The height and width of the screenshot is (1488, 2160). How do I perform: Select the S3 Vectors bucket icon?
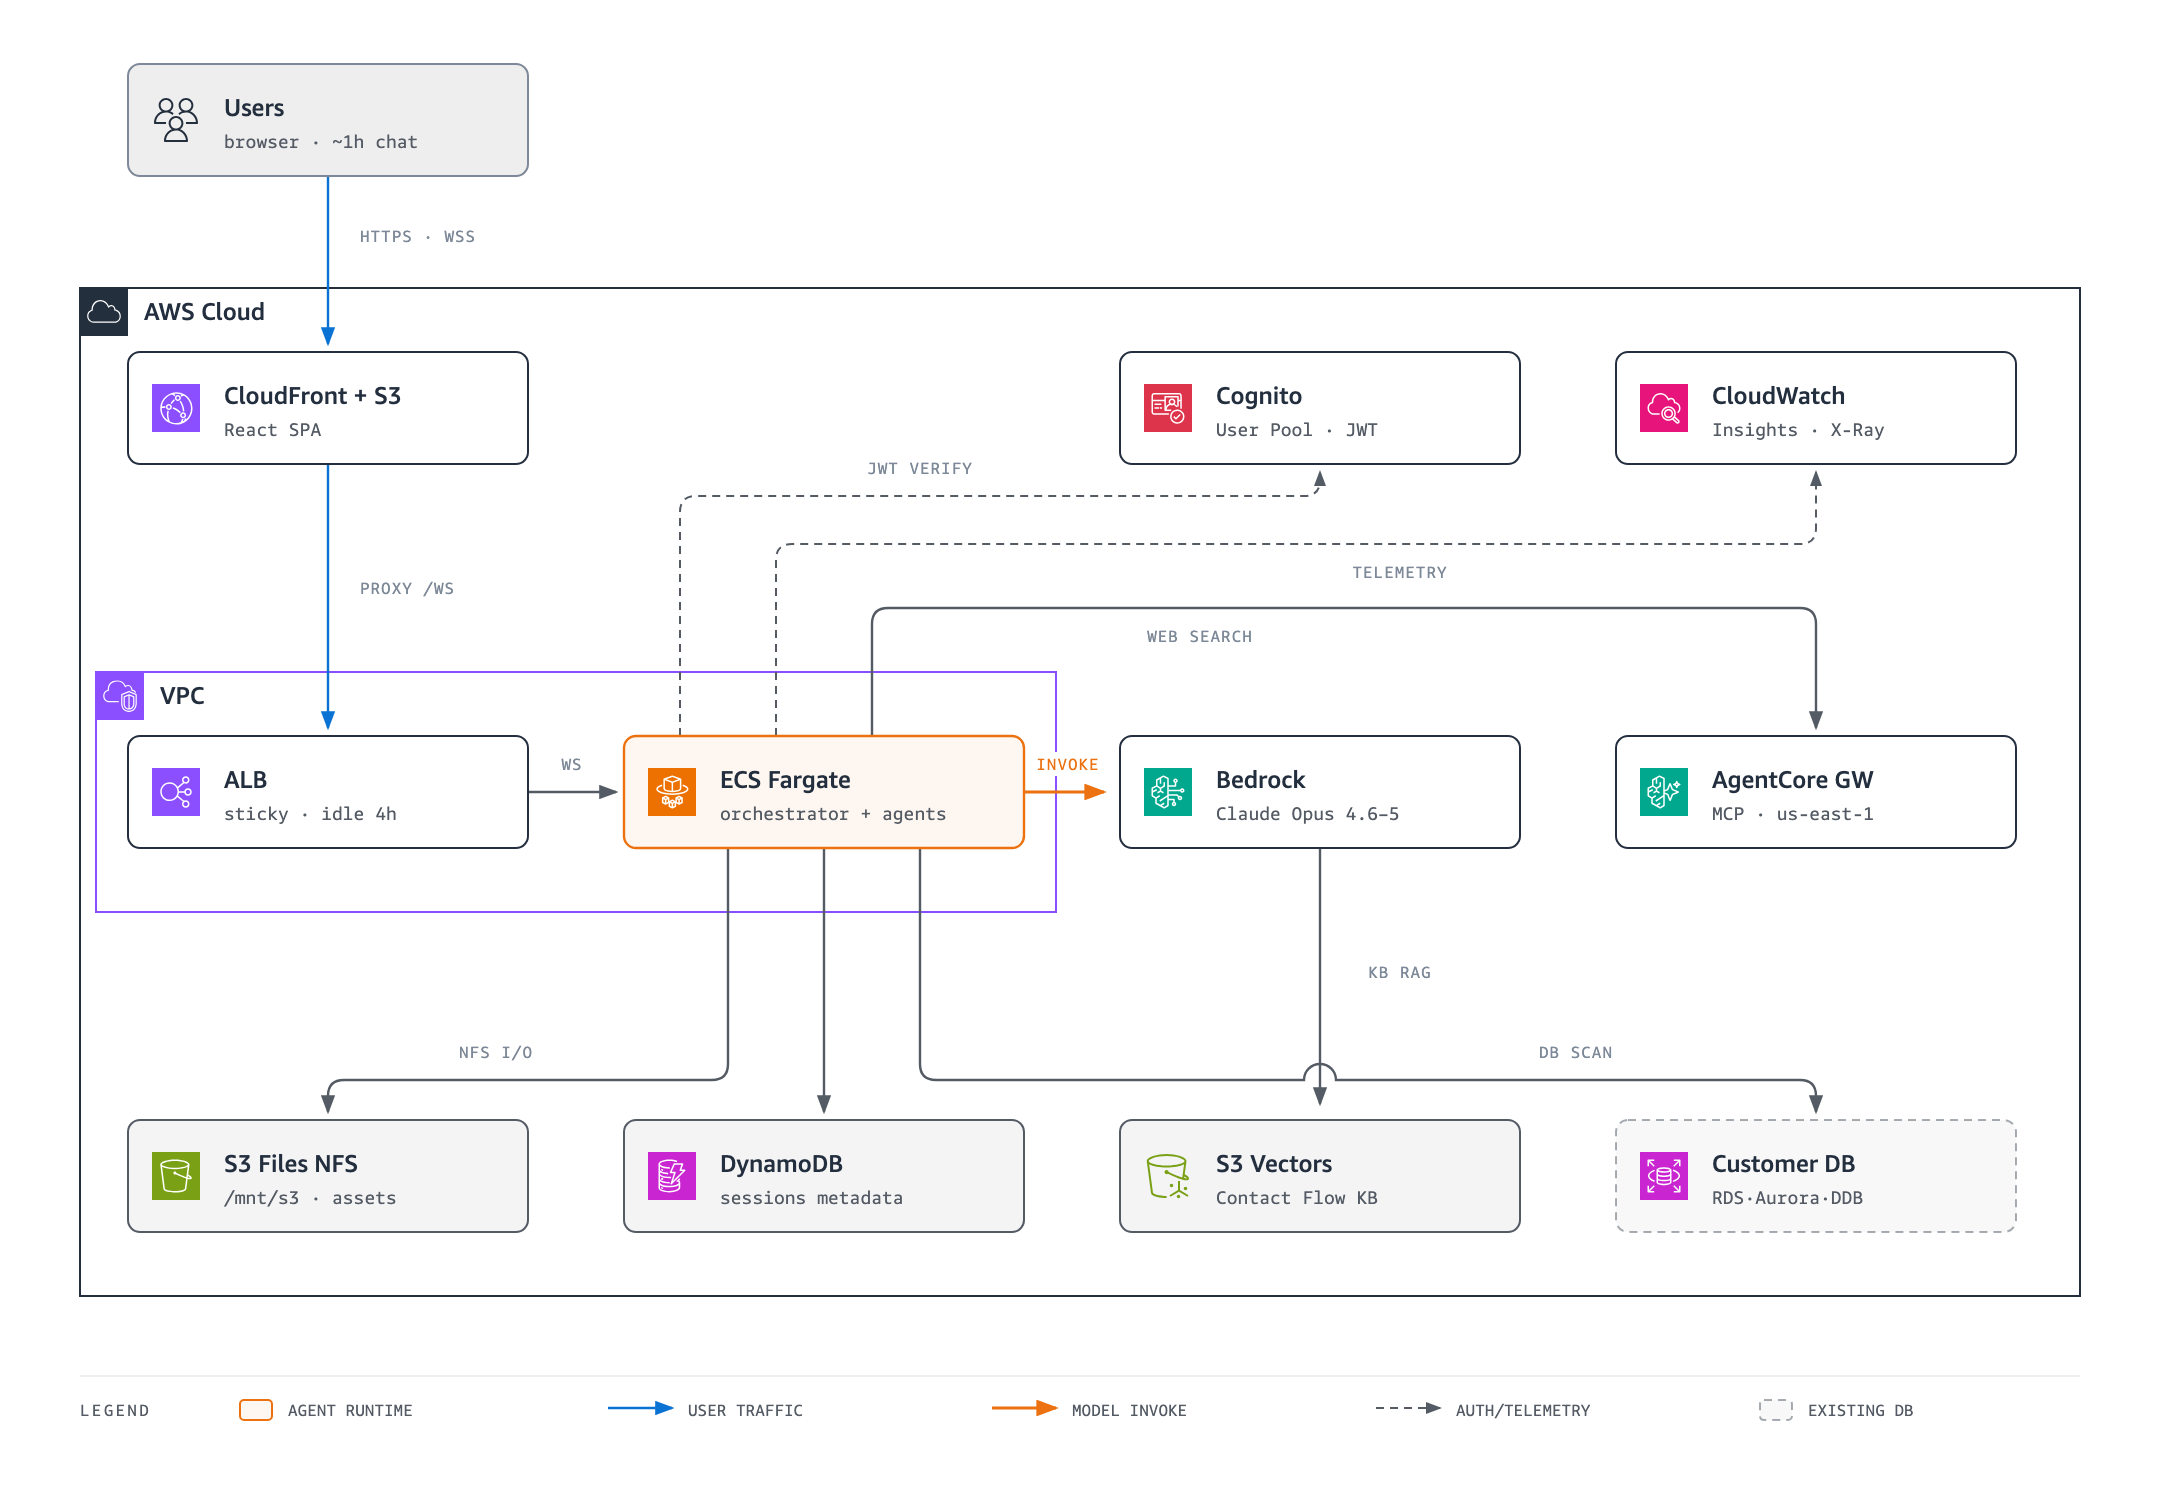click(x=1168, y=1176)
